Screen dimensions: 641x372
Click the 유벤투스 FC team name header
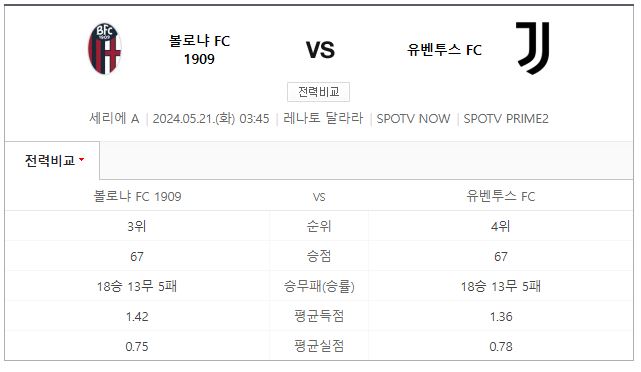444,50
